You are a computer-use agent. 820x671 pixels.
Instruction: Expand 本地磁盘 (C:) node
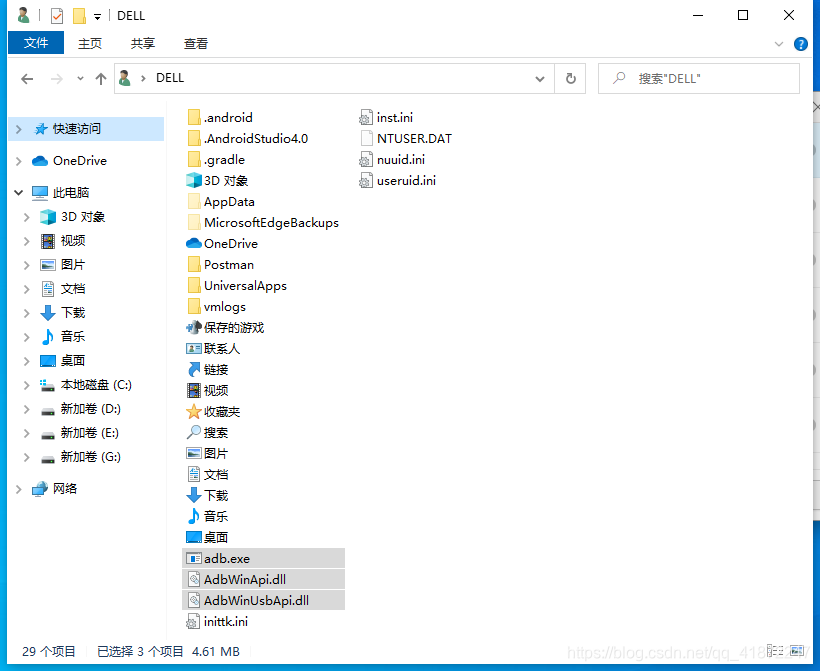(27, 385)
